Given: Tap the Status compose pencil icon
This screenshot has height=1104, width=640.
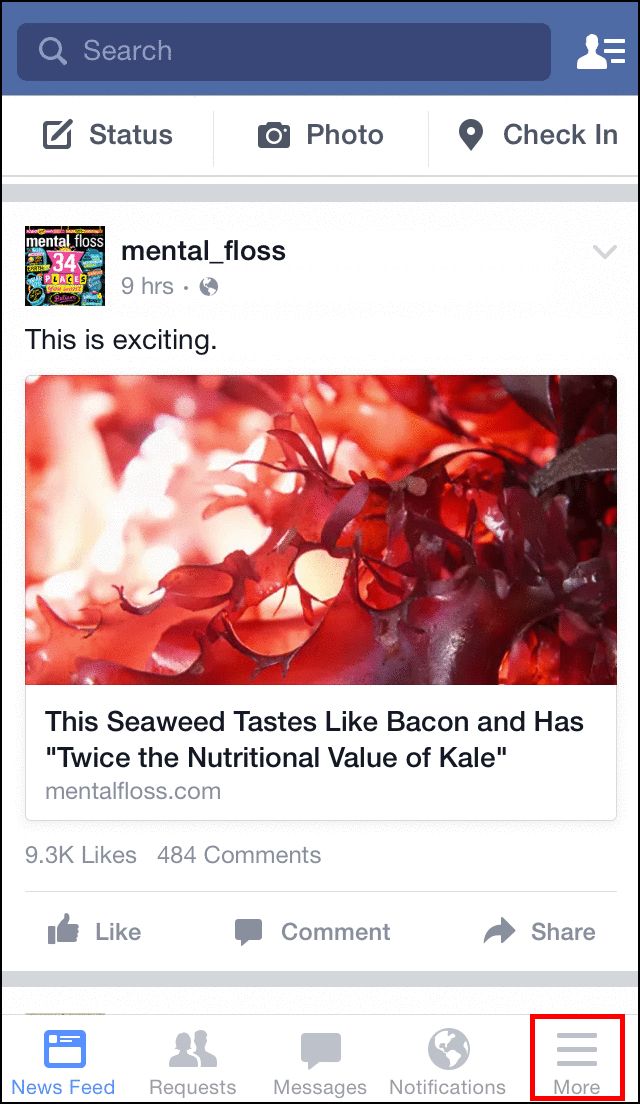Looking at the screenshot, I should [x=58, y=135].
